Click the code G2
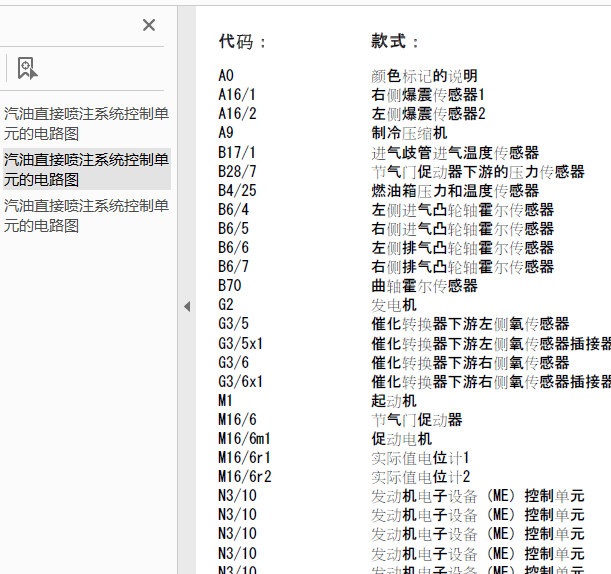 pos(226,305)
